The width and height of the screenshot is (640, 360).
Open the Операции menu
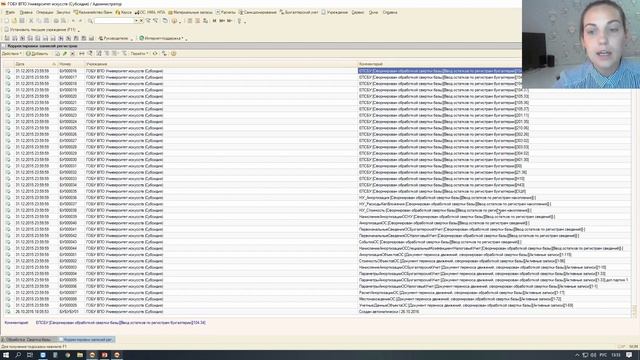(44, 12)
